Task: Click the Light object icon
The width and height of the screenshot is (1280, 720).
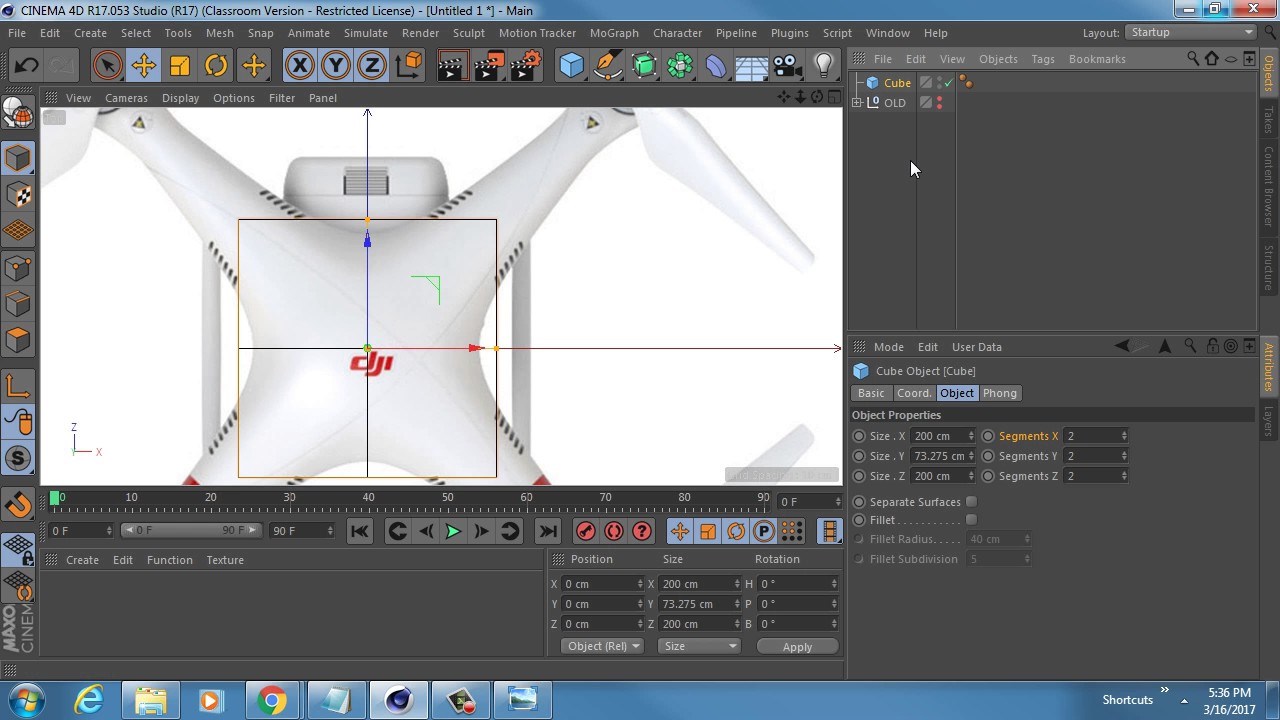Action: click(823, 67)
